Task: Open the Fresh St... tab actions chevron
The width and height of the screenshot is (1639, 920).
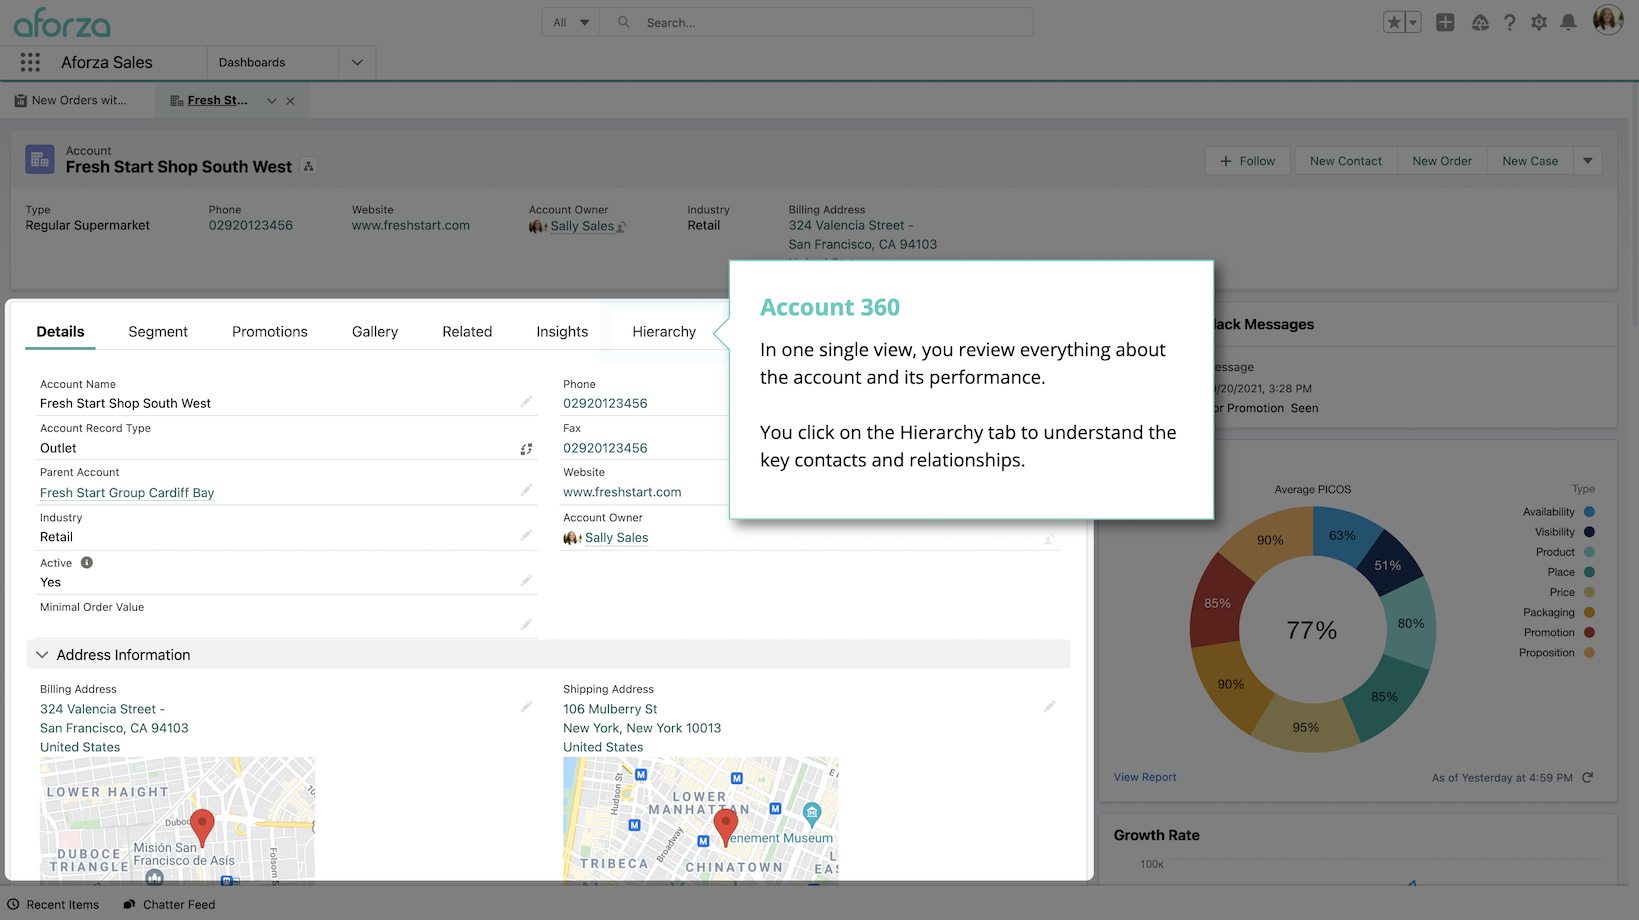Action: (x=271, y=101)
